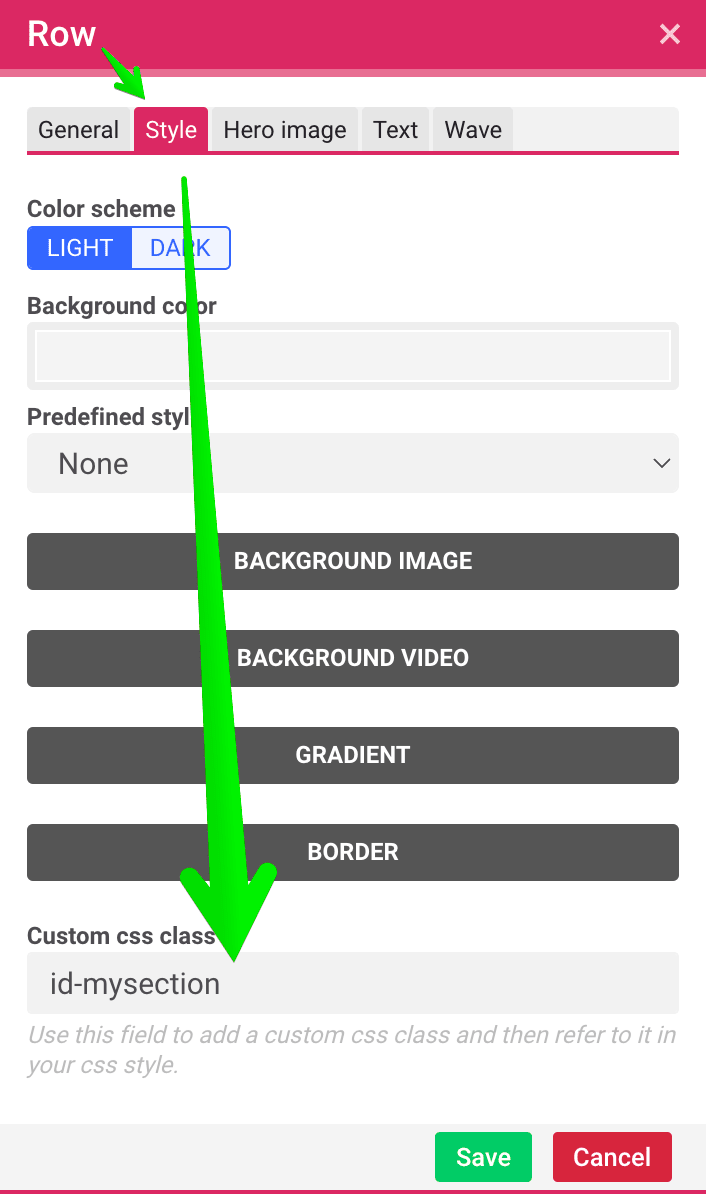Click the chevron arrow of Predefined style
Viewport: 706px width, 1194px height.
coord(661,463)
